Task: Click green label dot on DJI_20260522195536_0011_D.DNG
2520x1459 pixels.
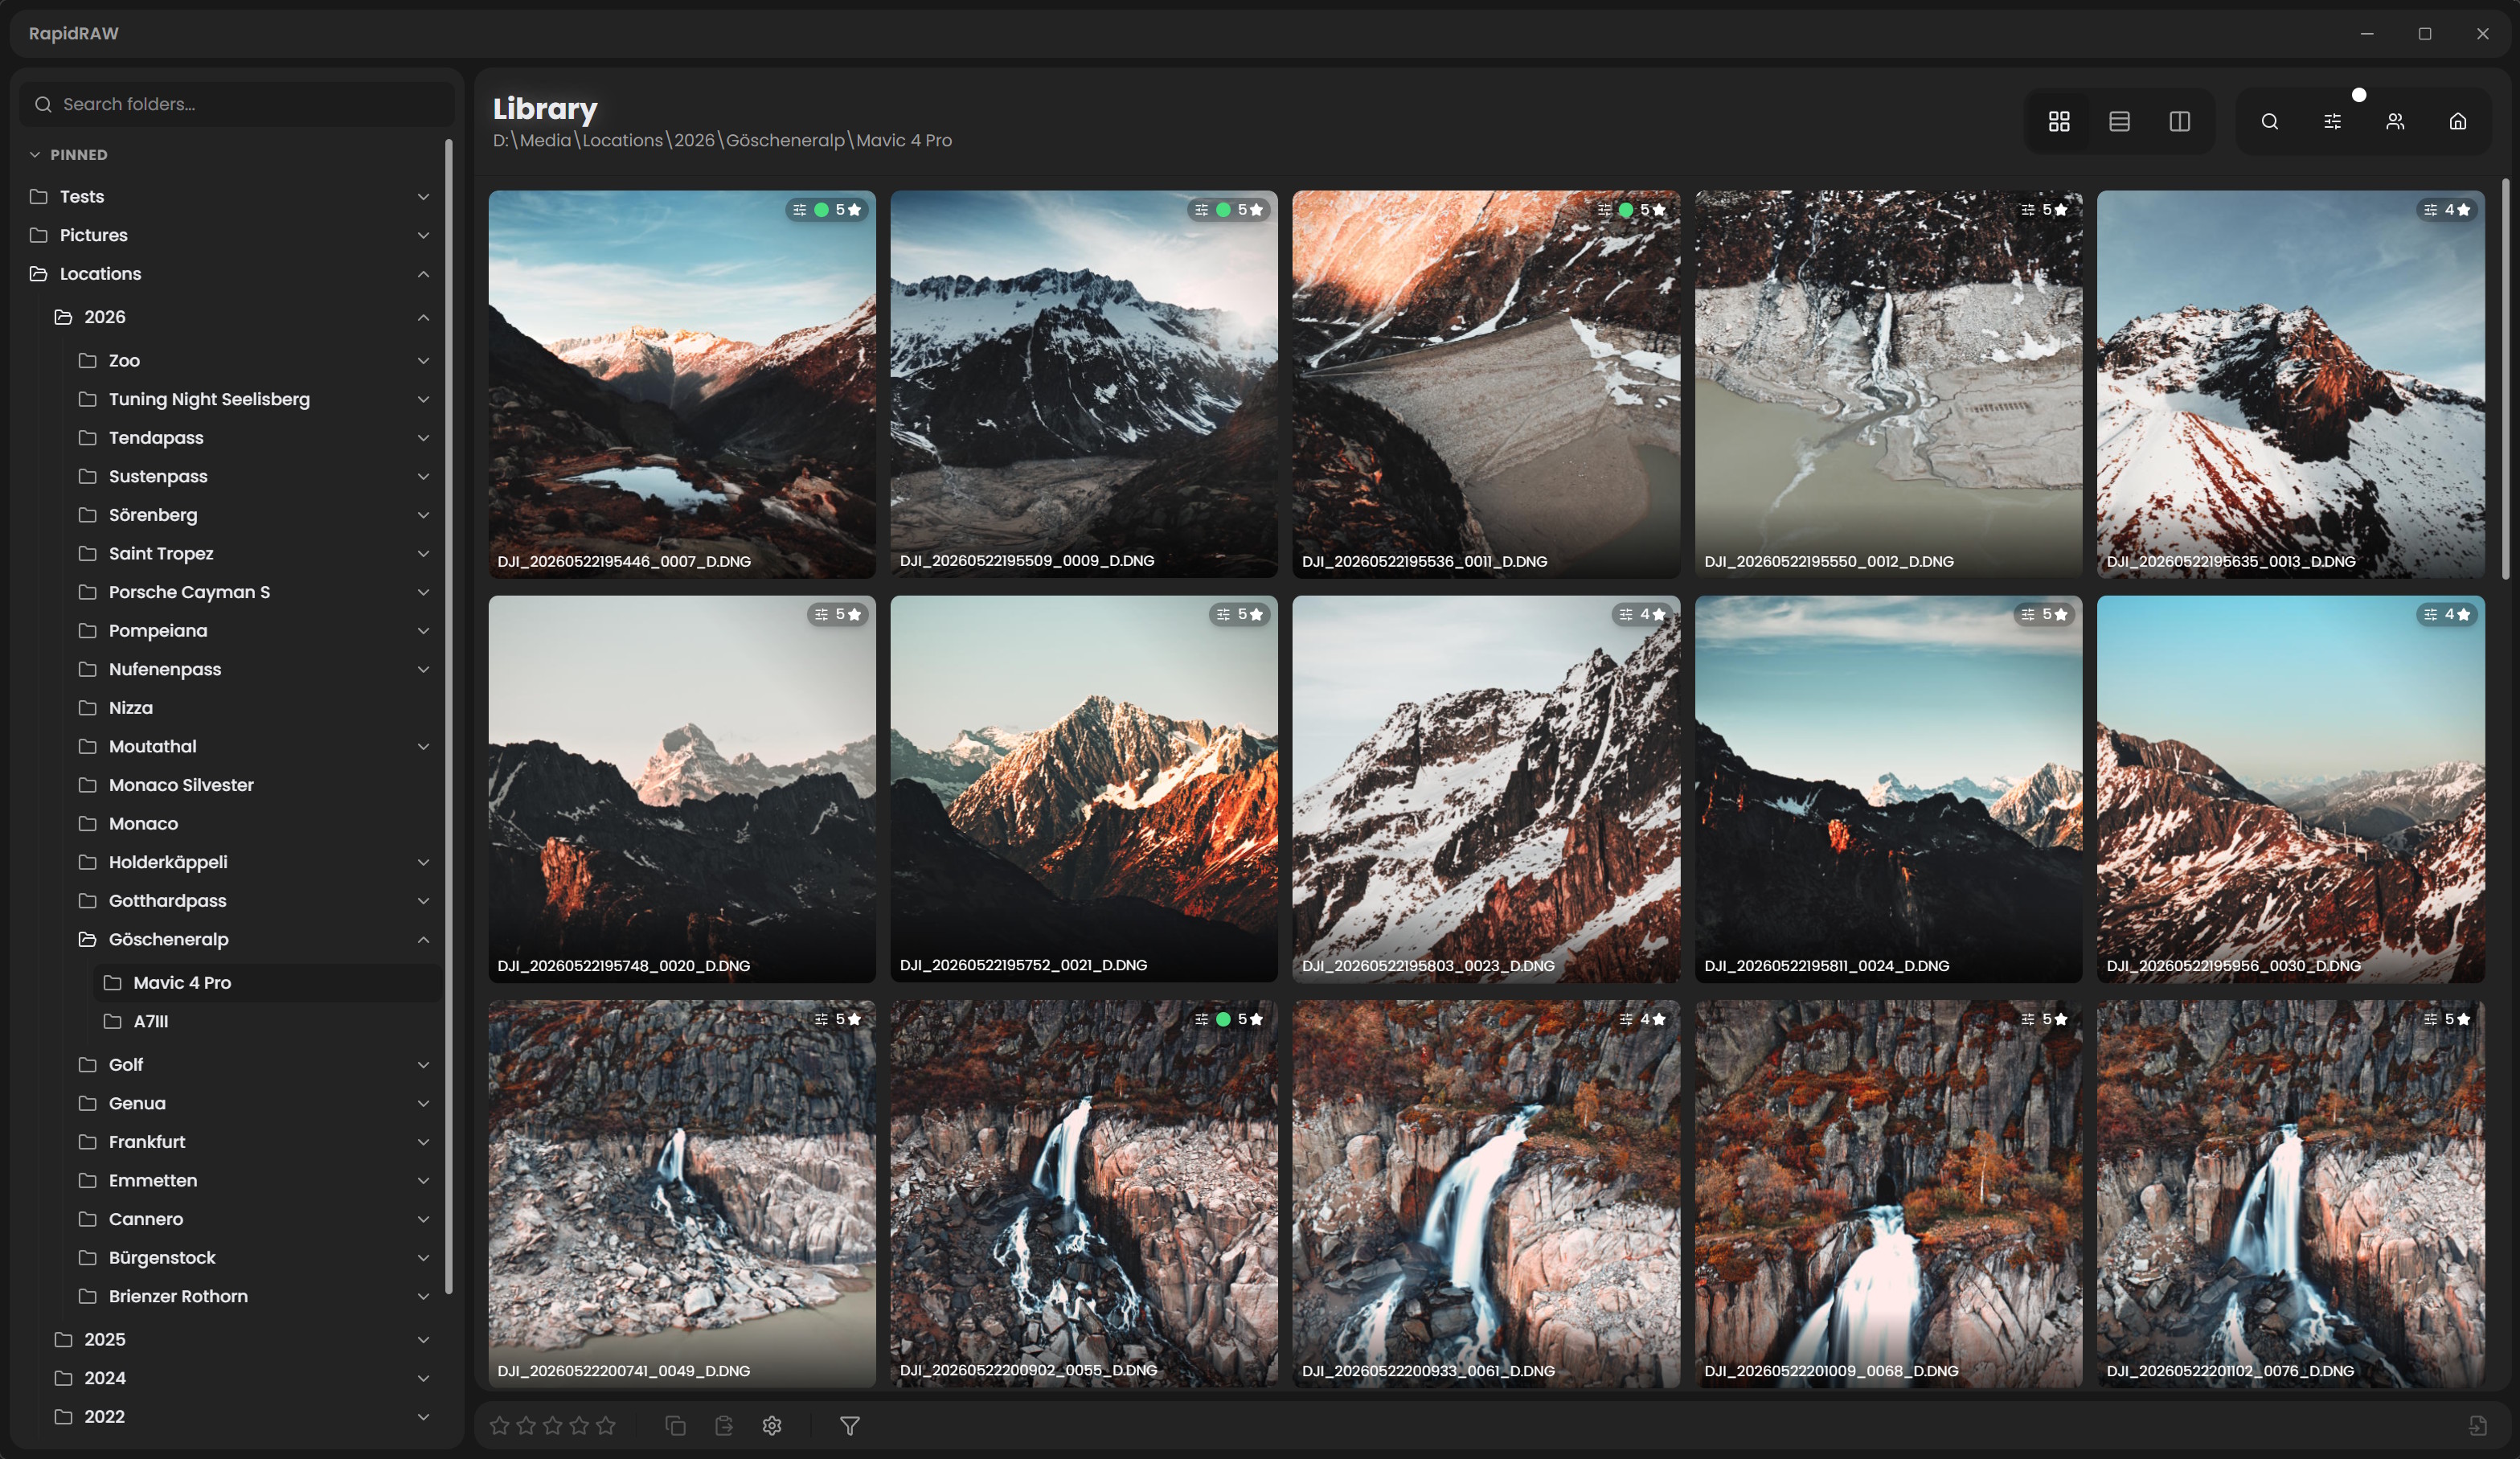Action: point(1626,210)
